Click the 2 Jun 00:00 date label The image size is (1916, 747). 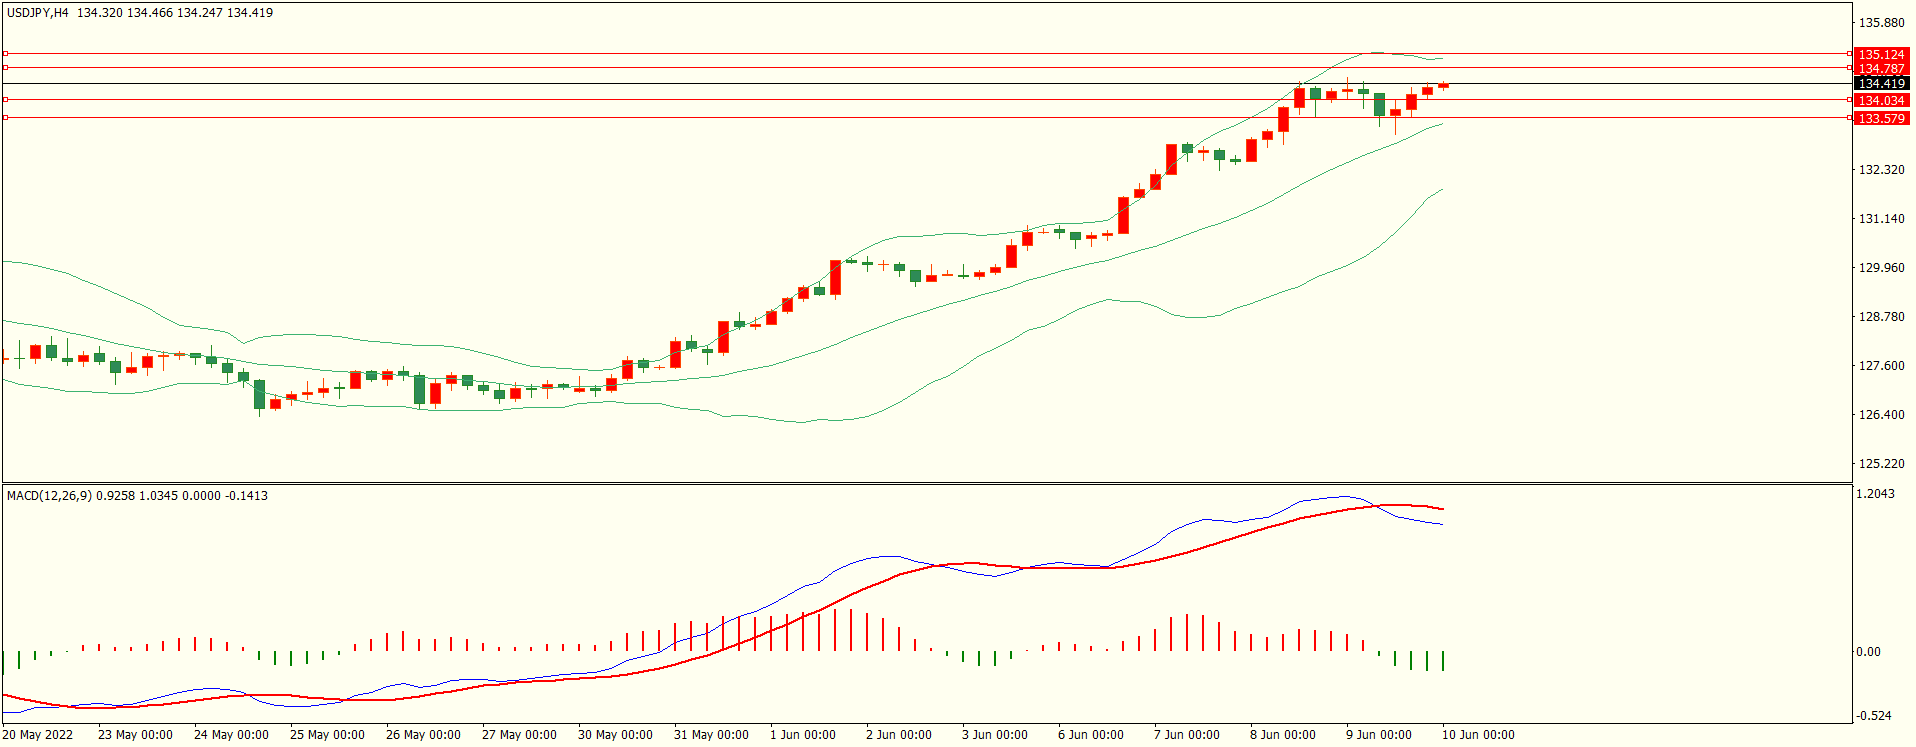coord(899,735)
